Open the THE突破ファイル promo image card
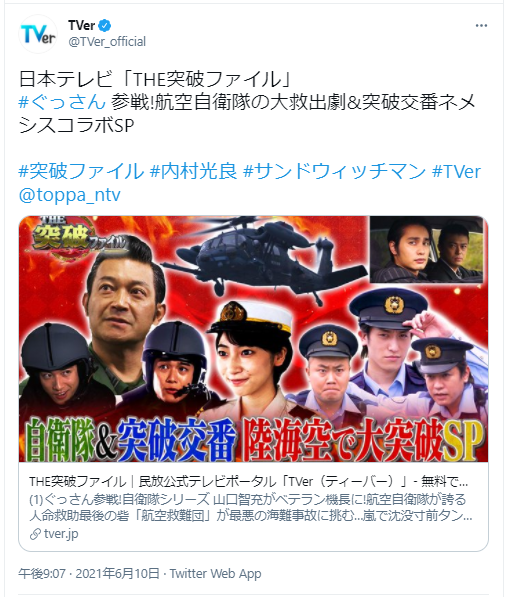Viewport: 509px width, 597px height. point(254,339)
